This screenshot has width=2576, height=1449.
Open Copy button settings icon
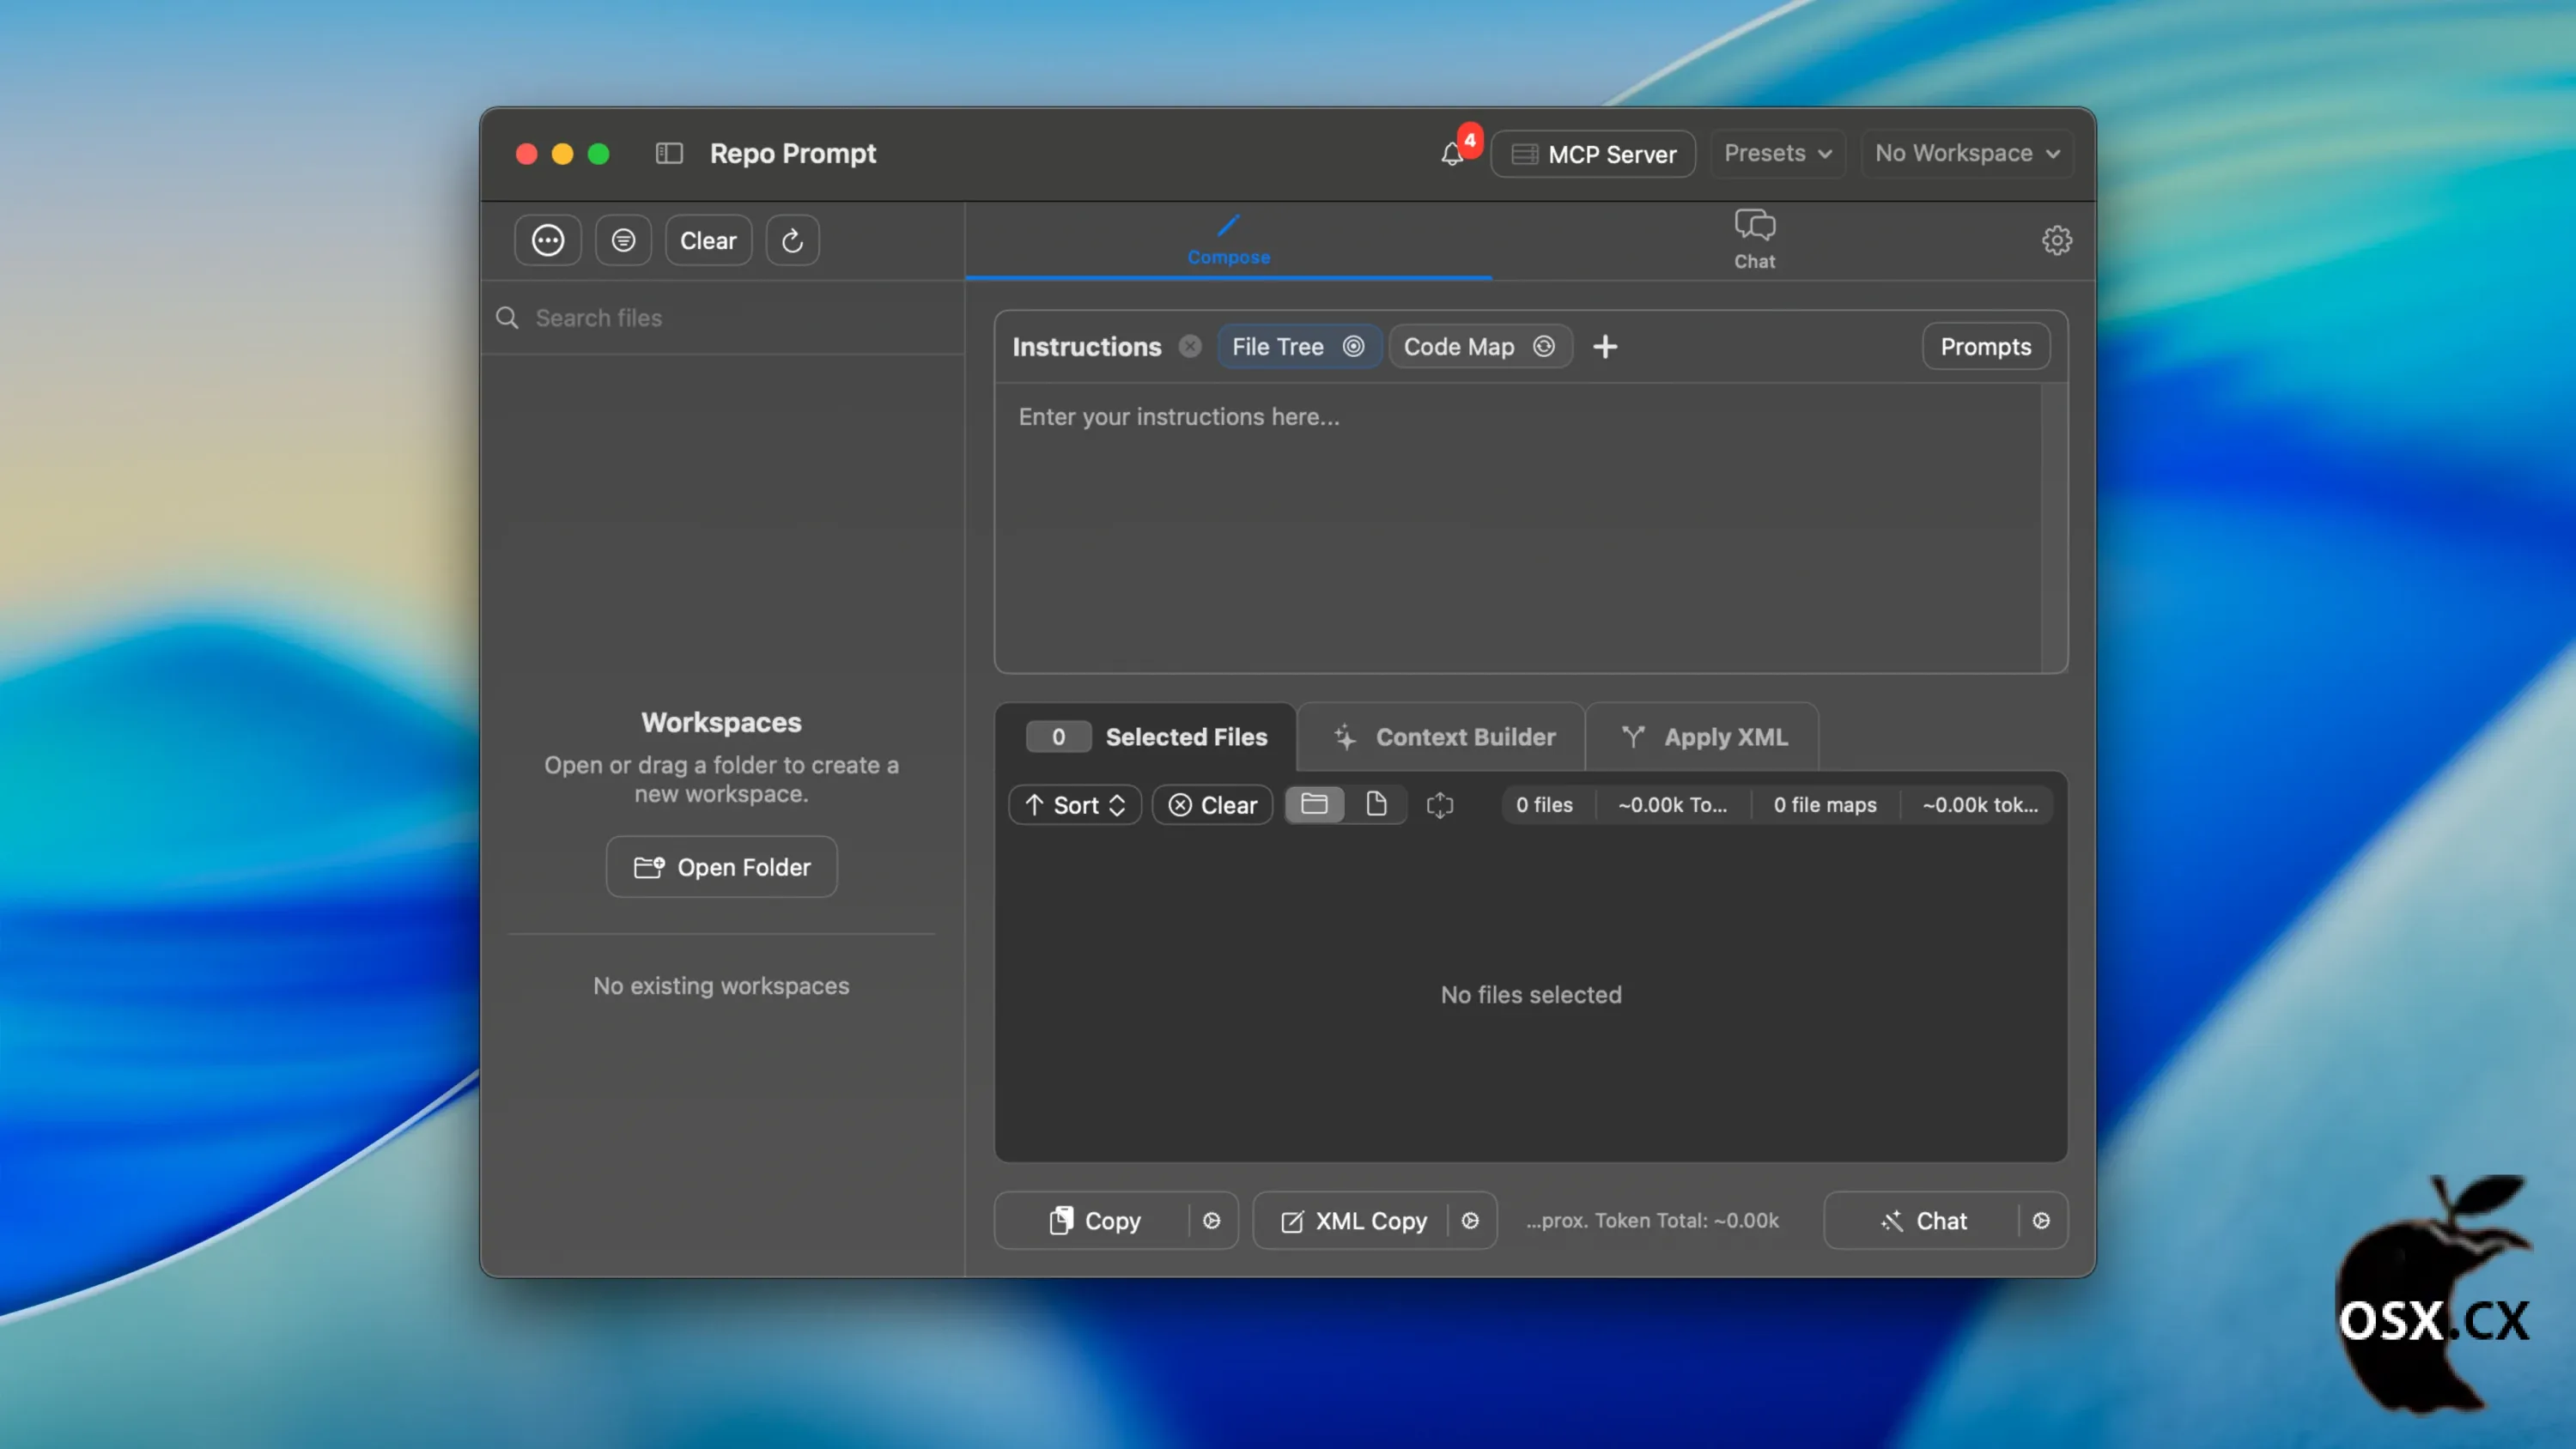(x=1211, y=1221)
